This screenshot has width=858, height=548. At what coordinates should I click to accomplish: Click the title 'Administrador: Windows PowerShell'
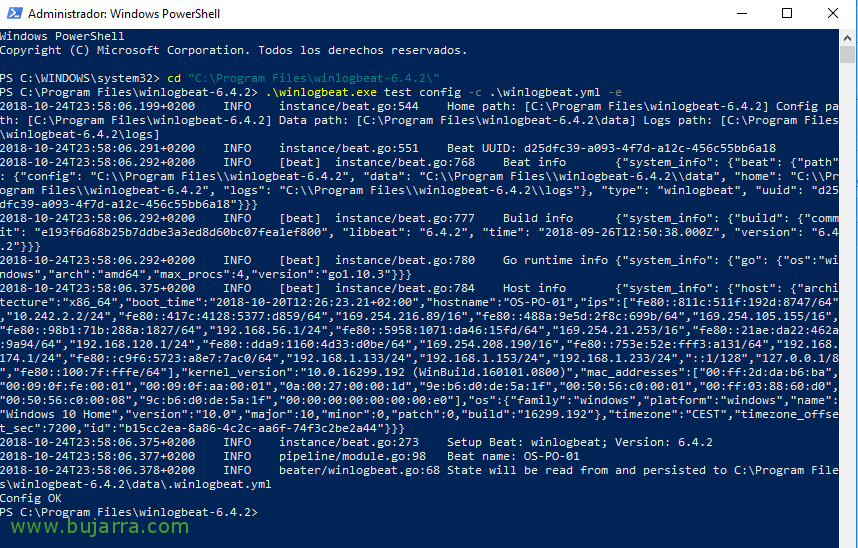click(x=124, y=14)
